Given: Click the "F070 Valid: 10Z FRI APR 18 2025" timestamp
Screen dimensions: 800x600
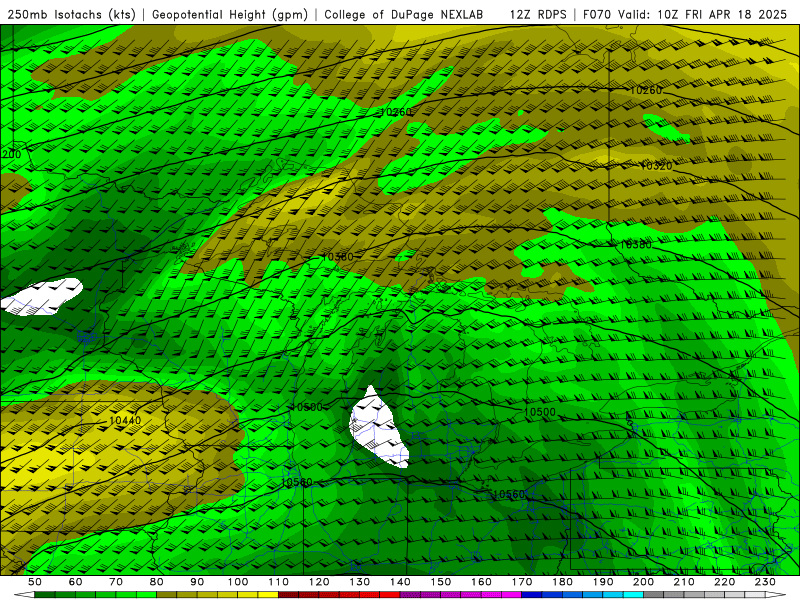Looking at the screenshot, I should click(x=685, y=15).
